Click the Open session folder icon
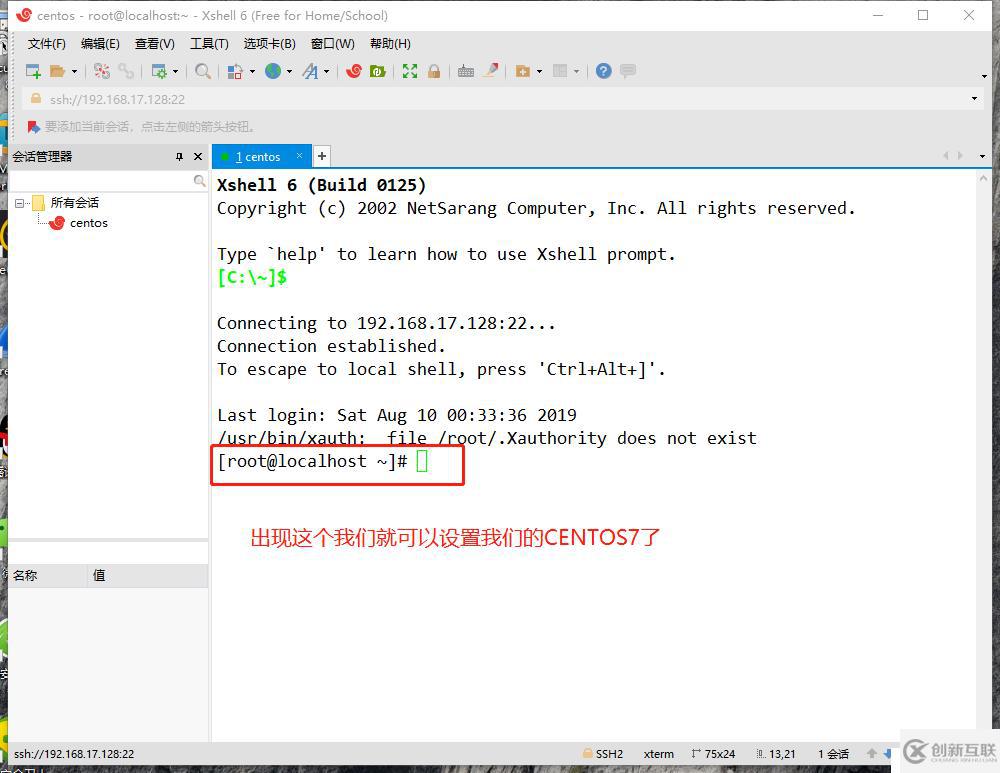The image size is (1000, 773). pyautogui.click(x=57, y=71)
